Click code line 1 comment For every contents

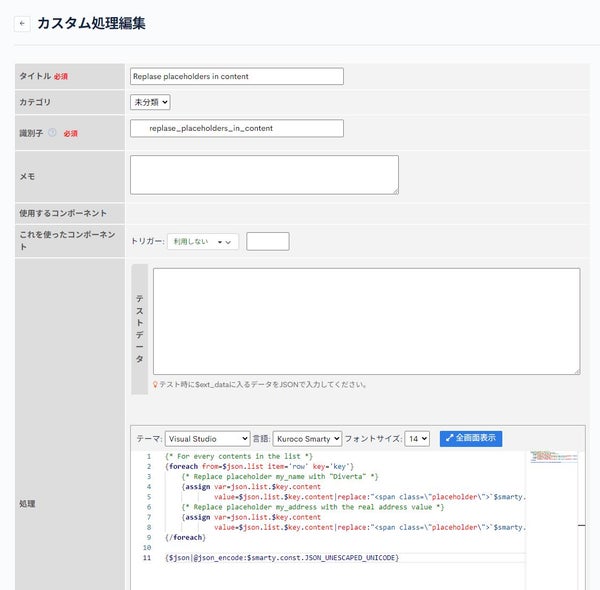[x=239, y=456]
